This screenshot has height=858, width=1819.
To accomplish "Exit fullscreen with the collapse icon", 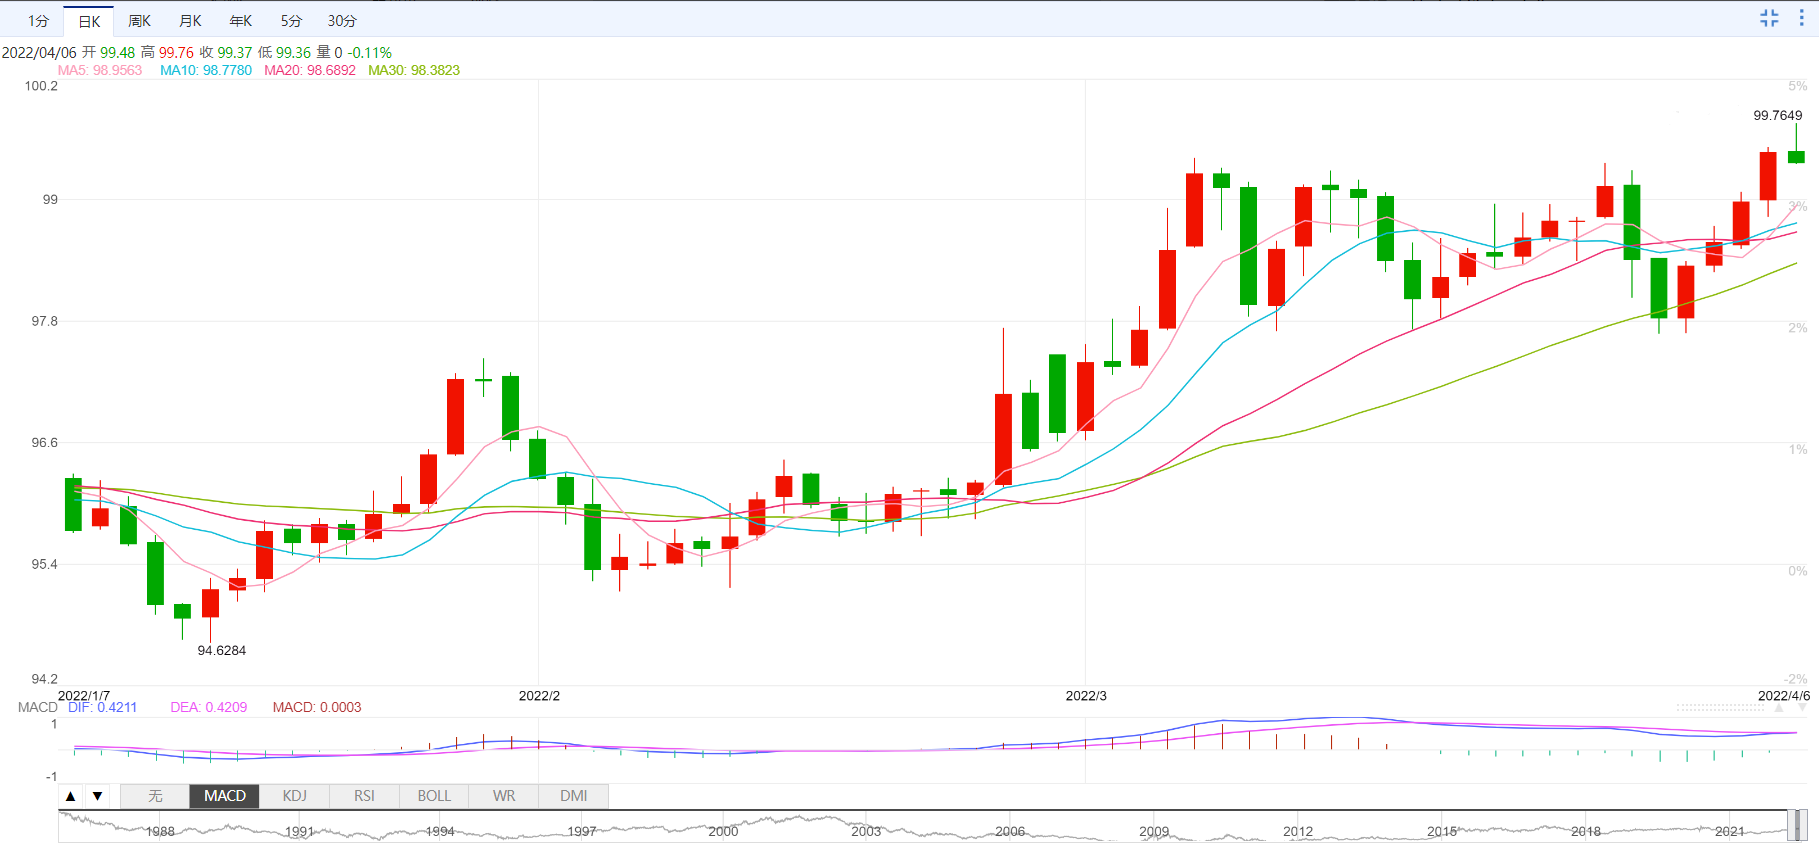I will [x=1769, y=18].
